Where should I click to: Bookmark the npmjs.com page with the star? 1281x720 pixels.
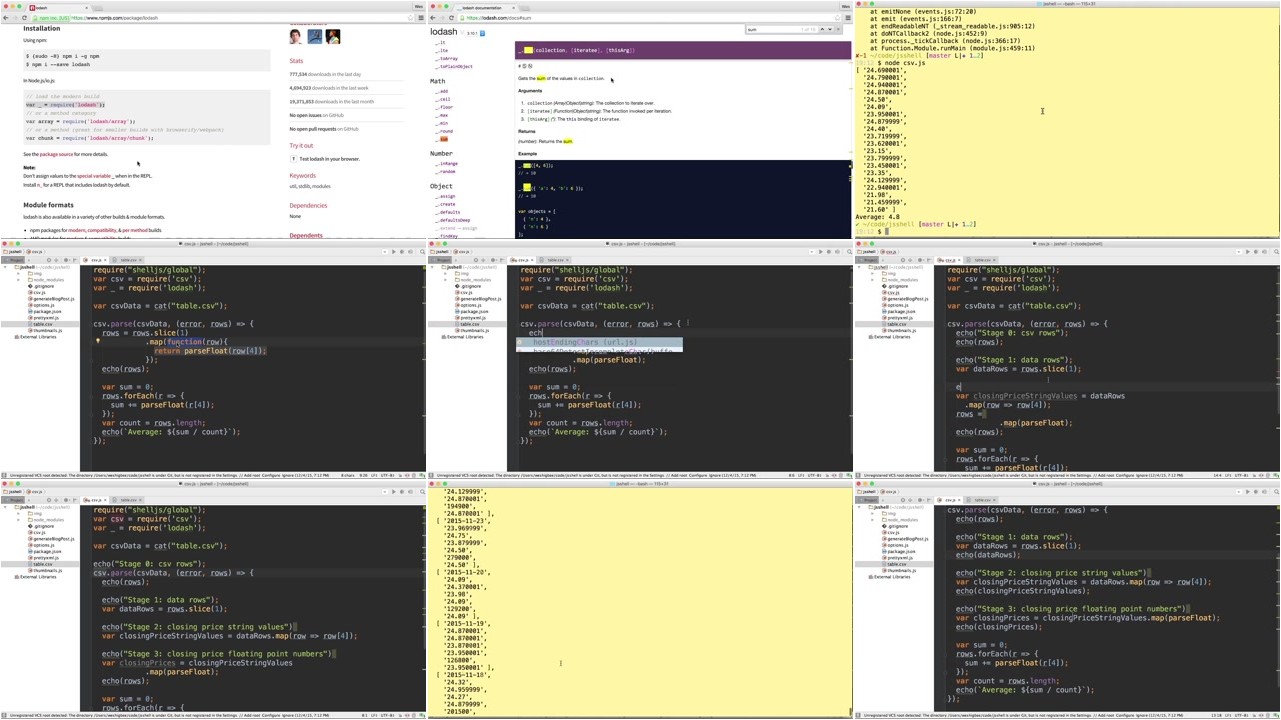click(409, 18)
